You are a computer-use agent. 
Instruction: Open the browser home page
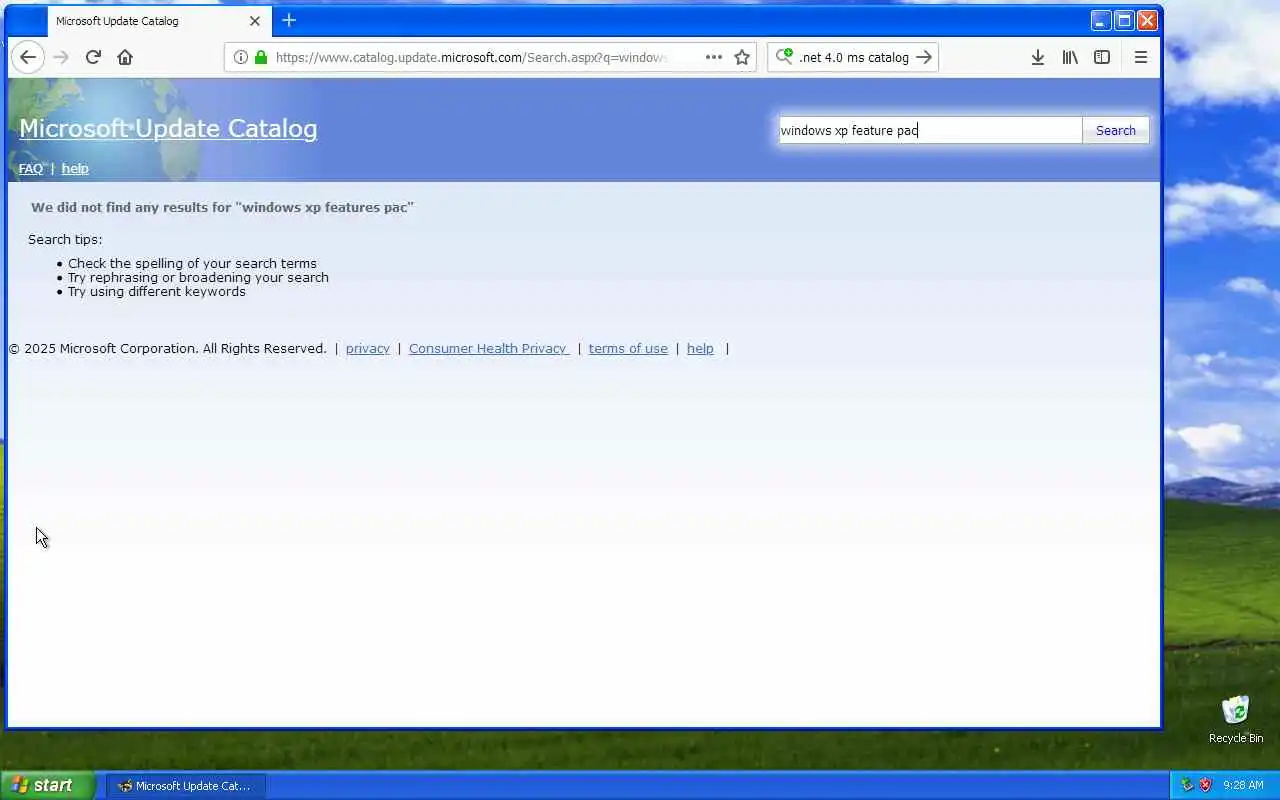(125, 57)
